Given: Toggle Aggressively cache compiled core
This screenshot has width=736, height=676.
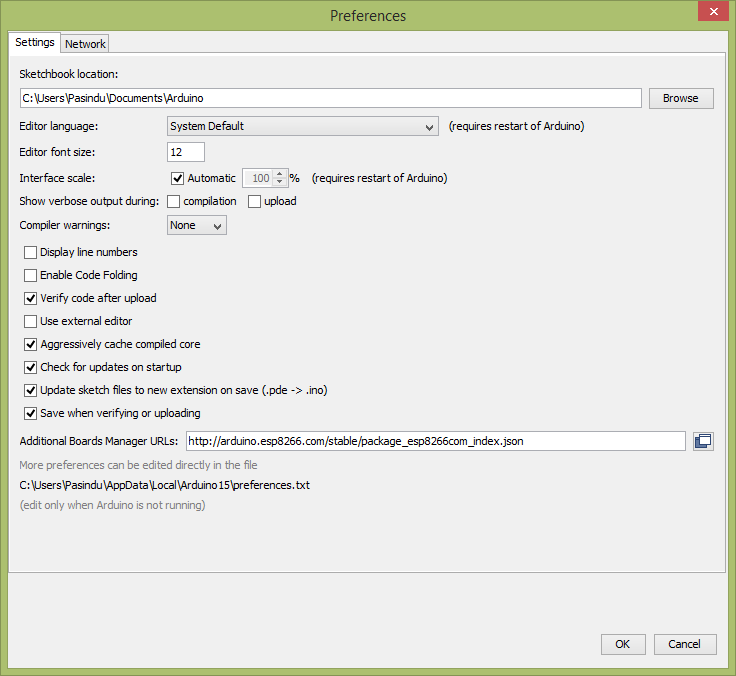Looking at the screenshot, I should (x=31, y=345).
